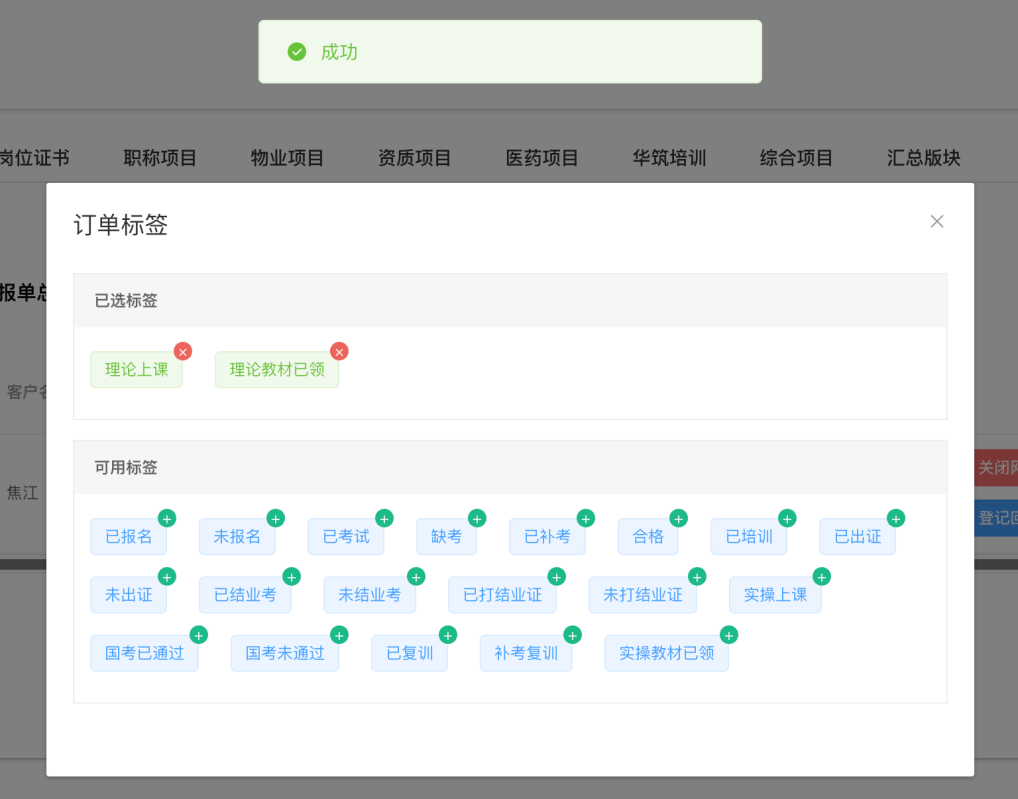Switch to the 物业项目 tab
Screen dimensions: 1018x799
pos(287,158)
